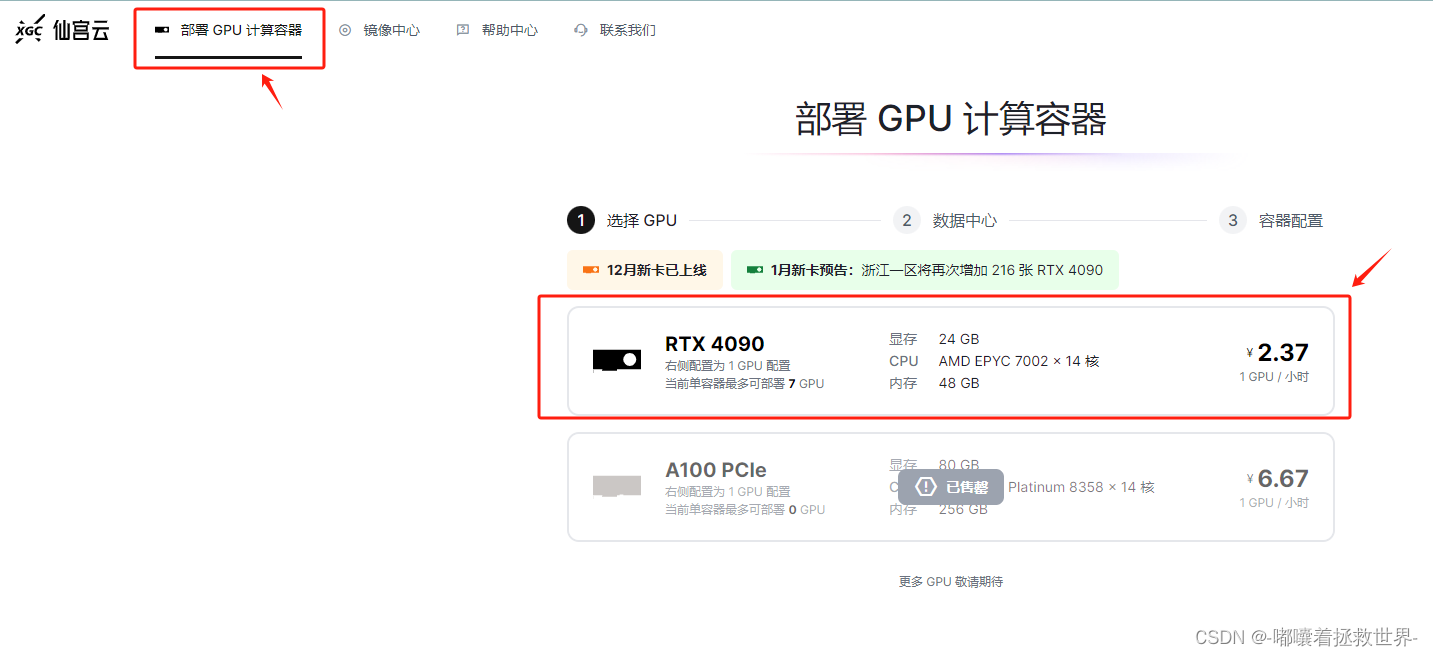This screenshot has width=1433, height=656.
Task: Click the RTX 4090 graphics card image
Action: pyautogui.click(x=617, y=360)
